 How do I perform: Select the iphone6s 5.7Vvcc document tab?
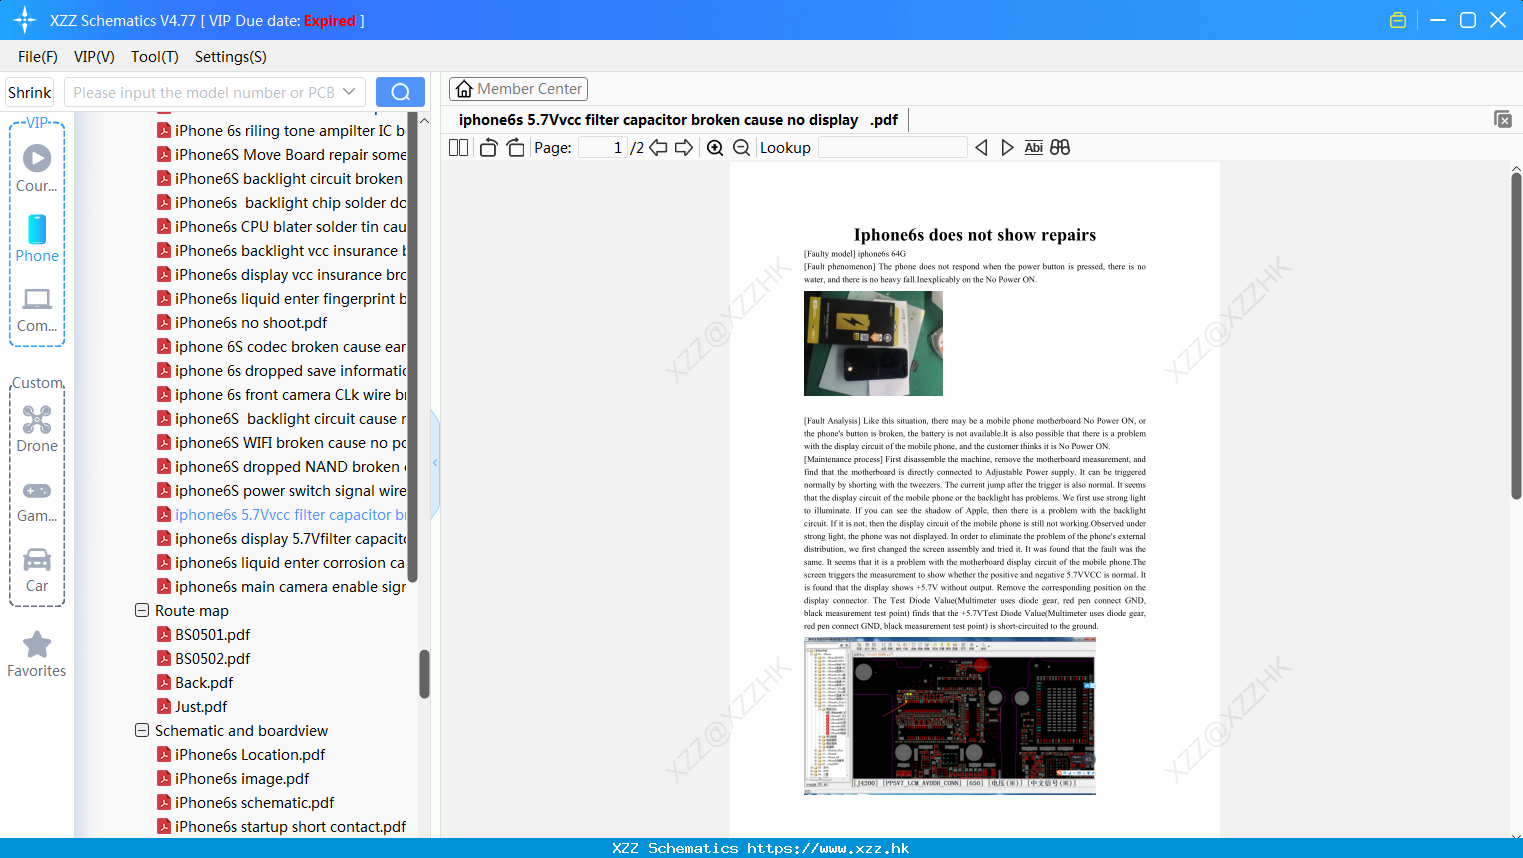(678, 120)
